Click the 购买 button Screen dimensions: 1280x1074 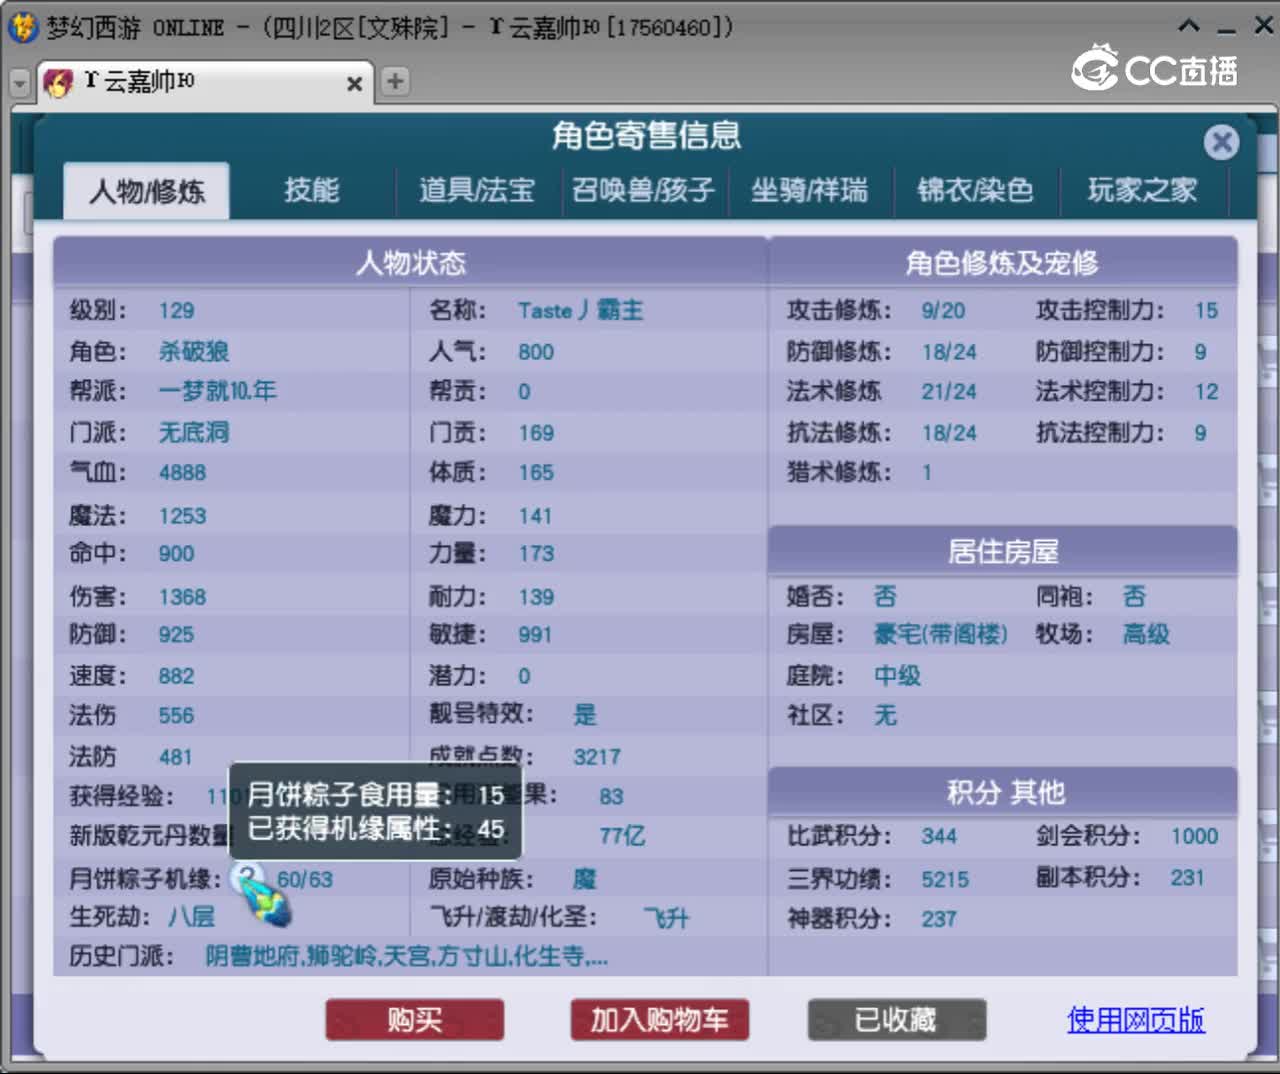(x=414, y=1020)
